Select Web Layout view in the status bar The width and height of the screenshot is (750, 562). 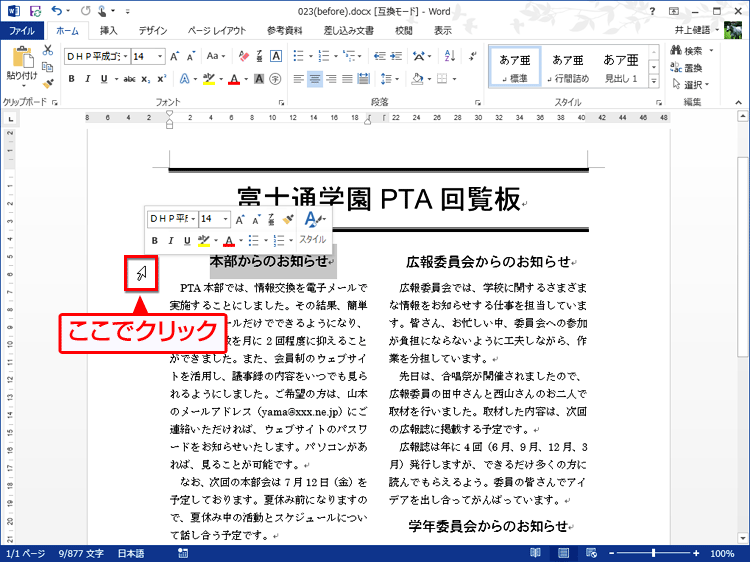591,553
